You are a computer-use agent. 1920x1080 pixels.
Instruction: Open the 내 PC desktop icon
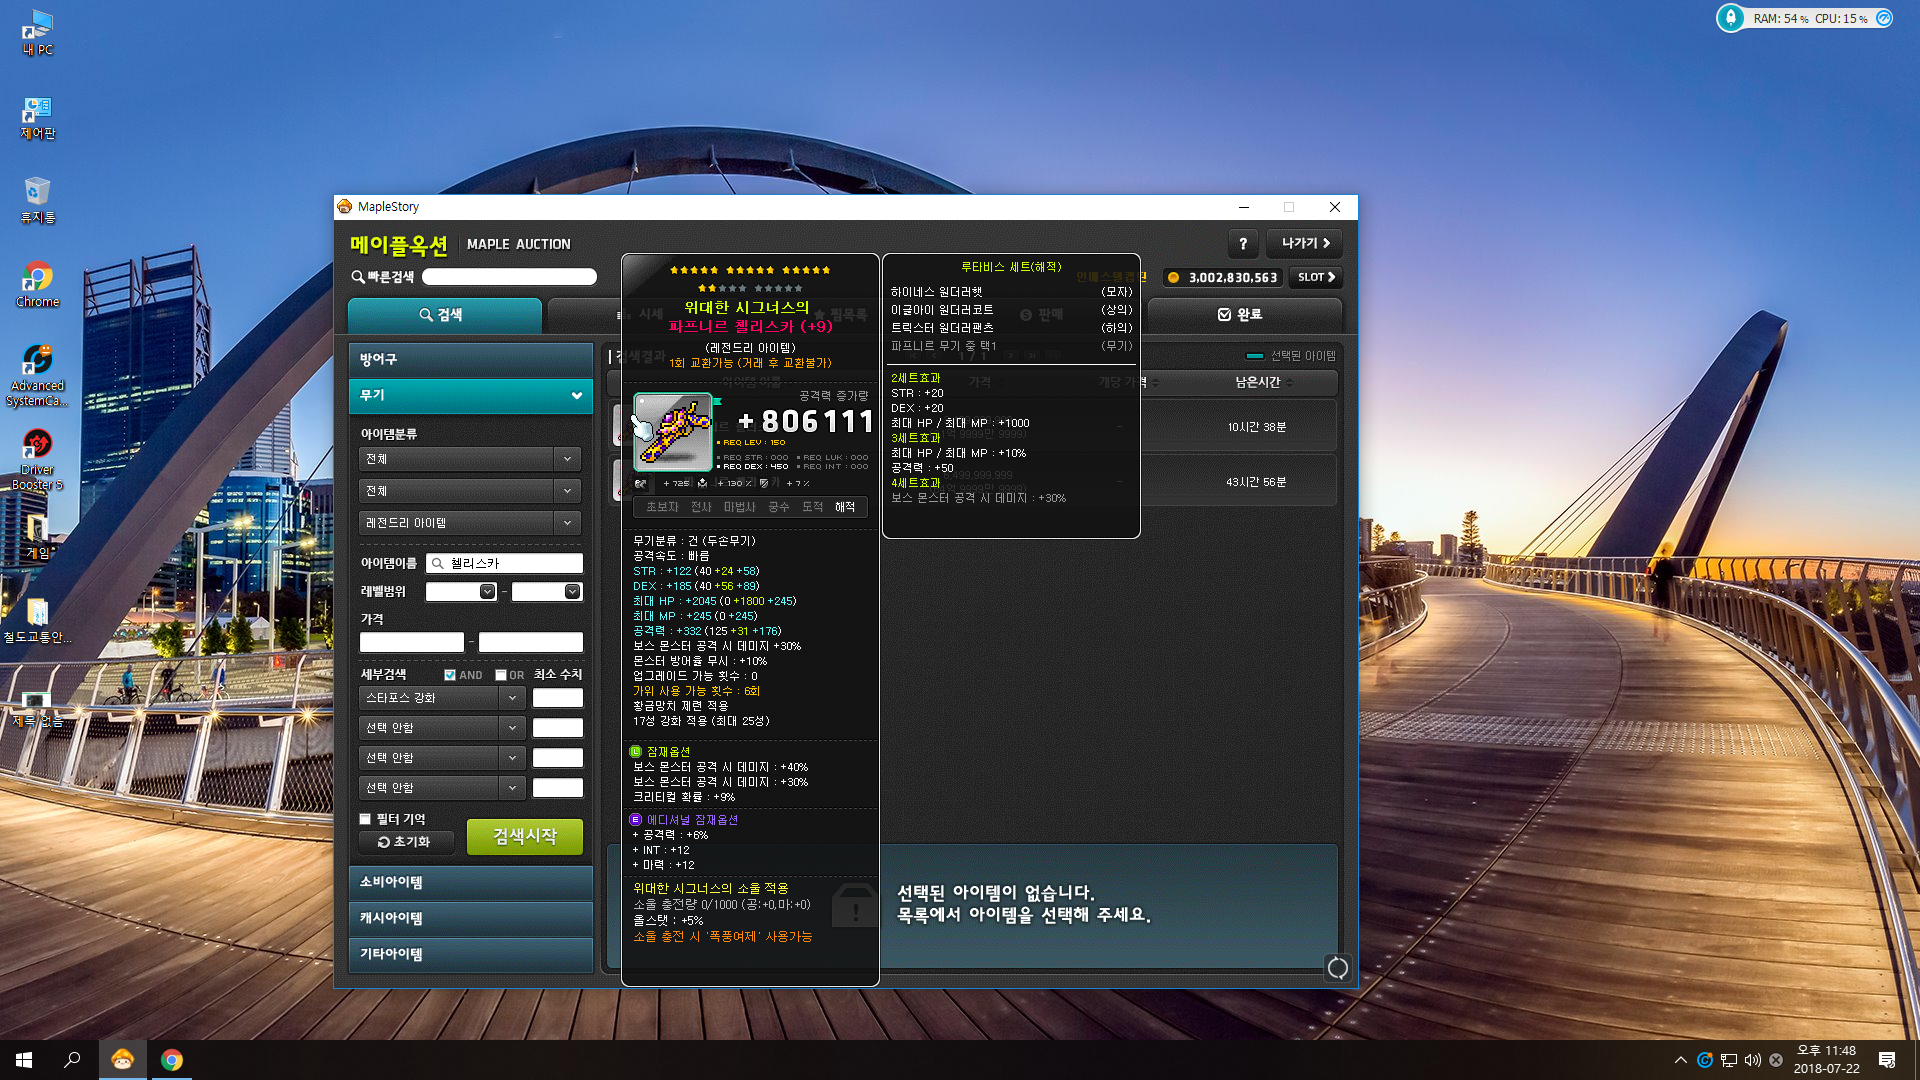coord(38,32)
